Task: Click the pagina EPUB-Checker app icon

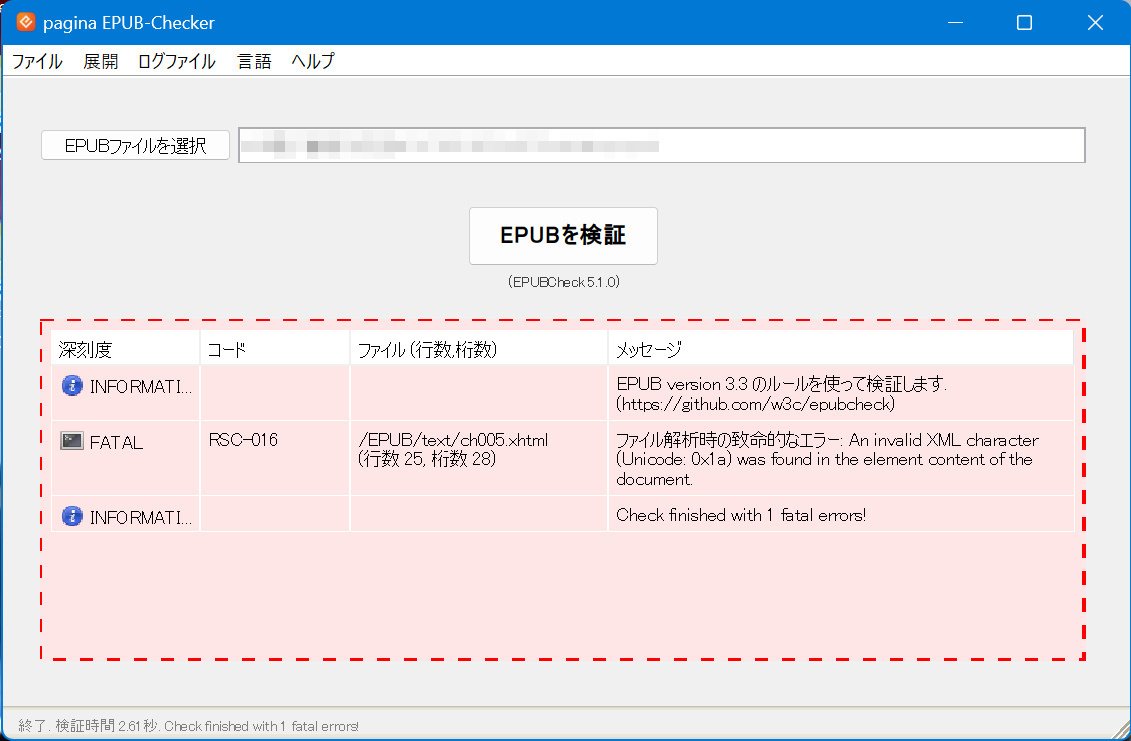Action: (x=25, y=22)
